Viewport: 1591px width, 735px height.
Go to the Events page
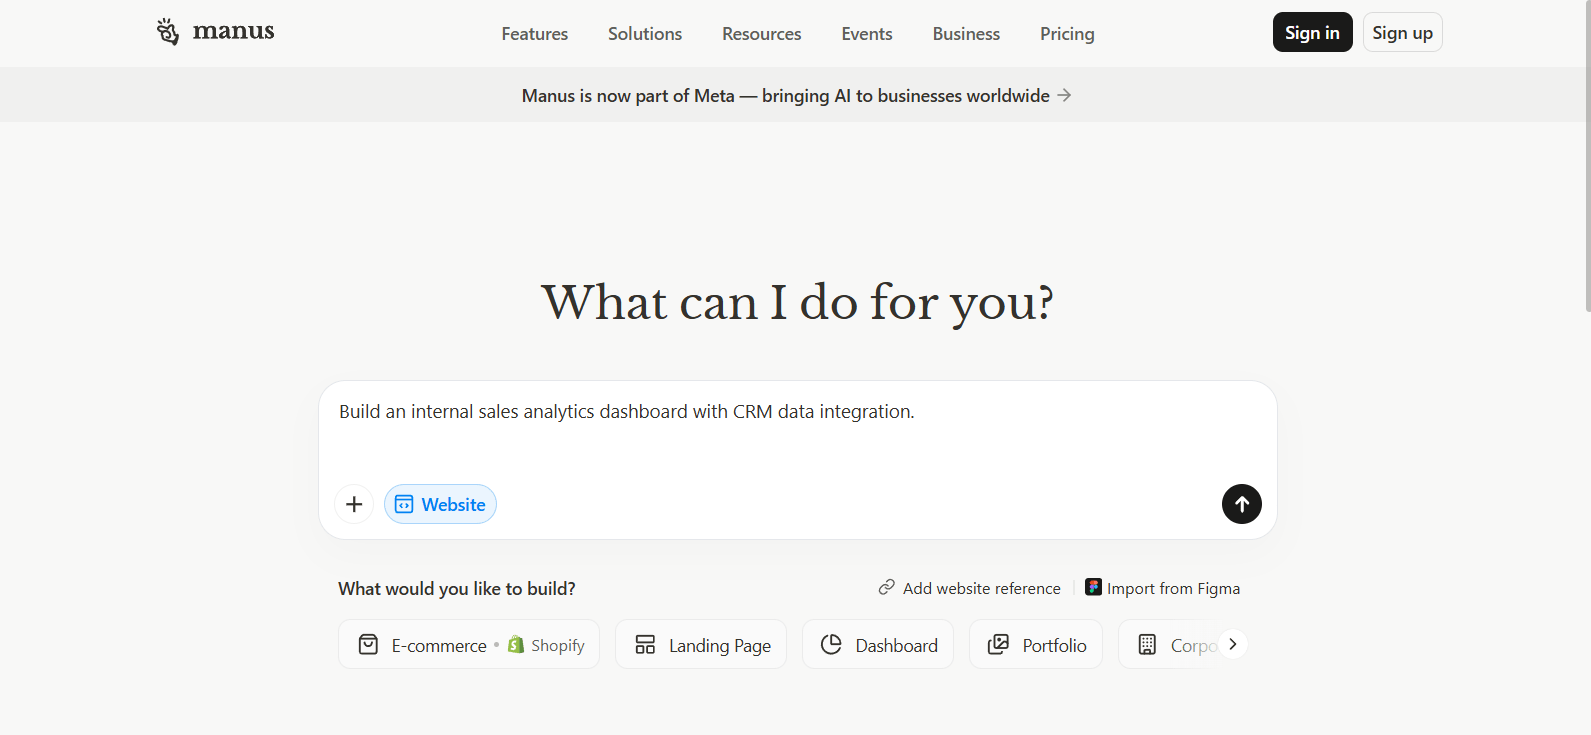coord(867,34)
